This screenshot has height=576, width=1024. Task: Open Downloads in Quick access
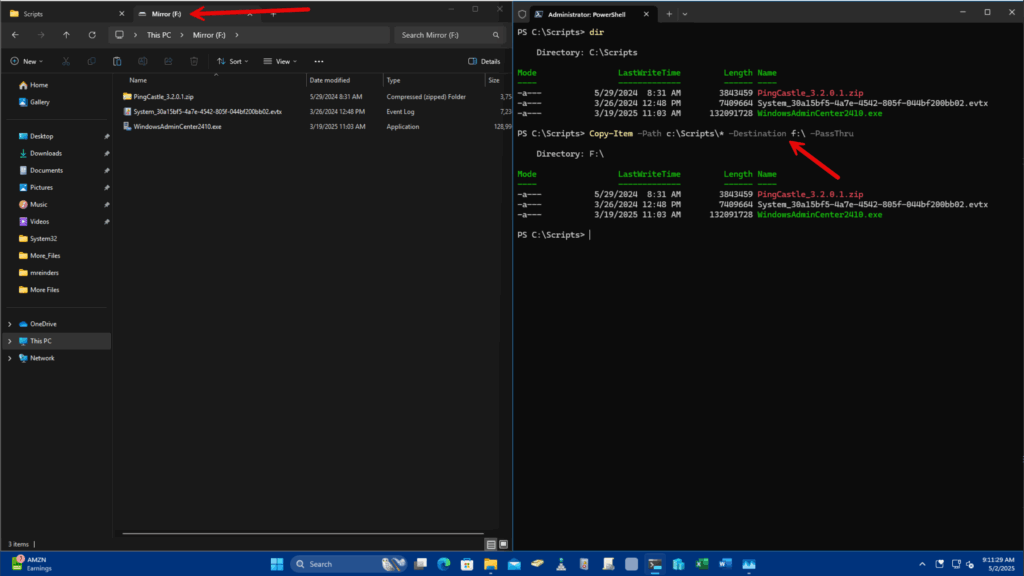click(x=46, y=153)
